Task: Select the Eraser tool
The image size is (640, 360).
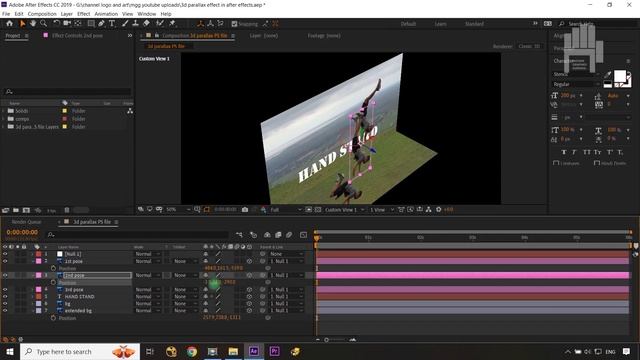Action: [147, 24]
